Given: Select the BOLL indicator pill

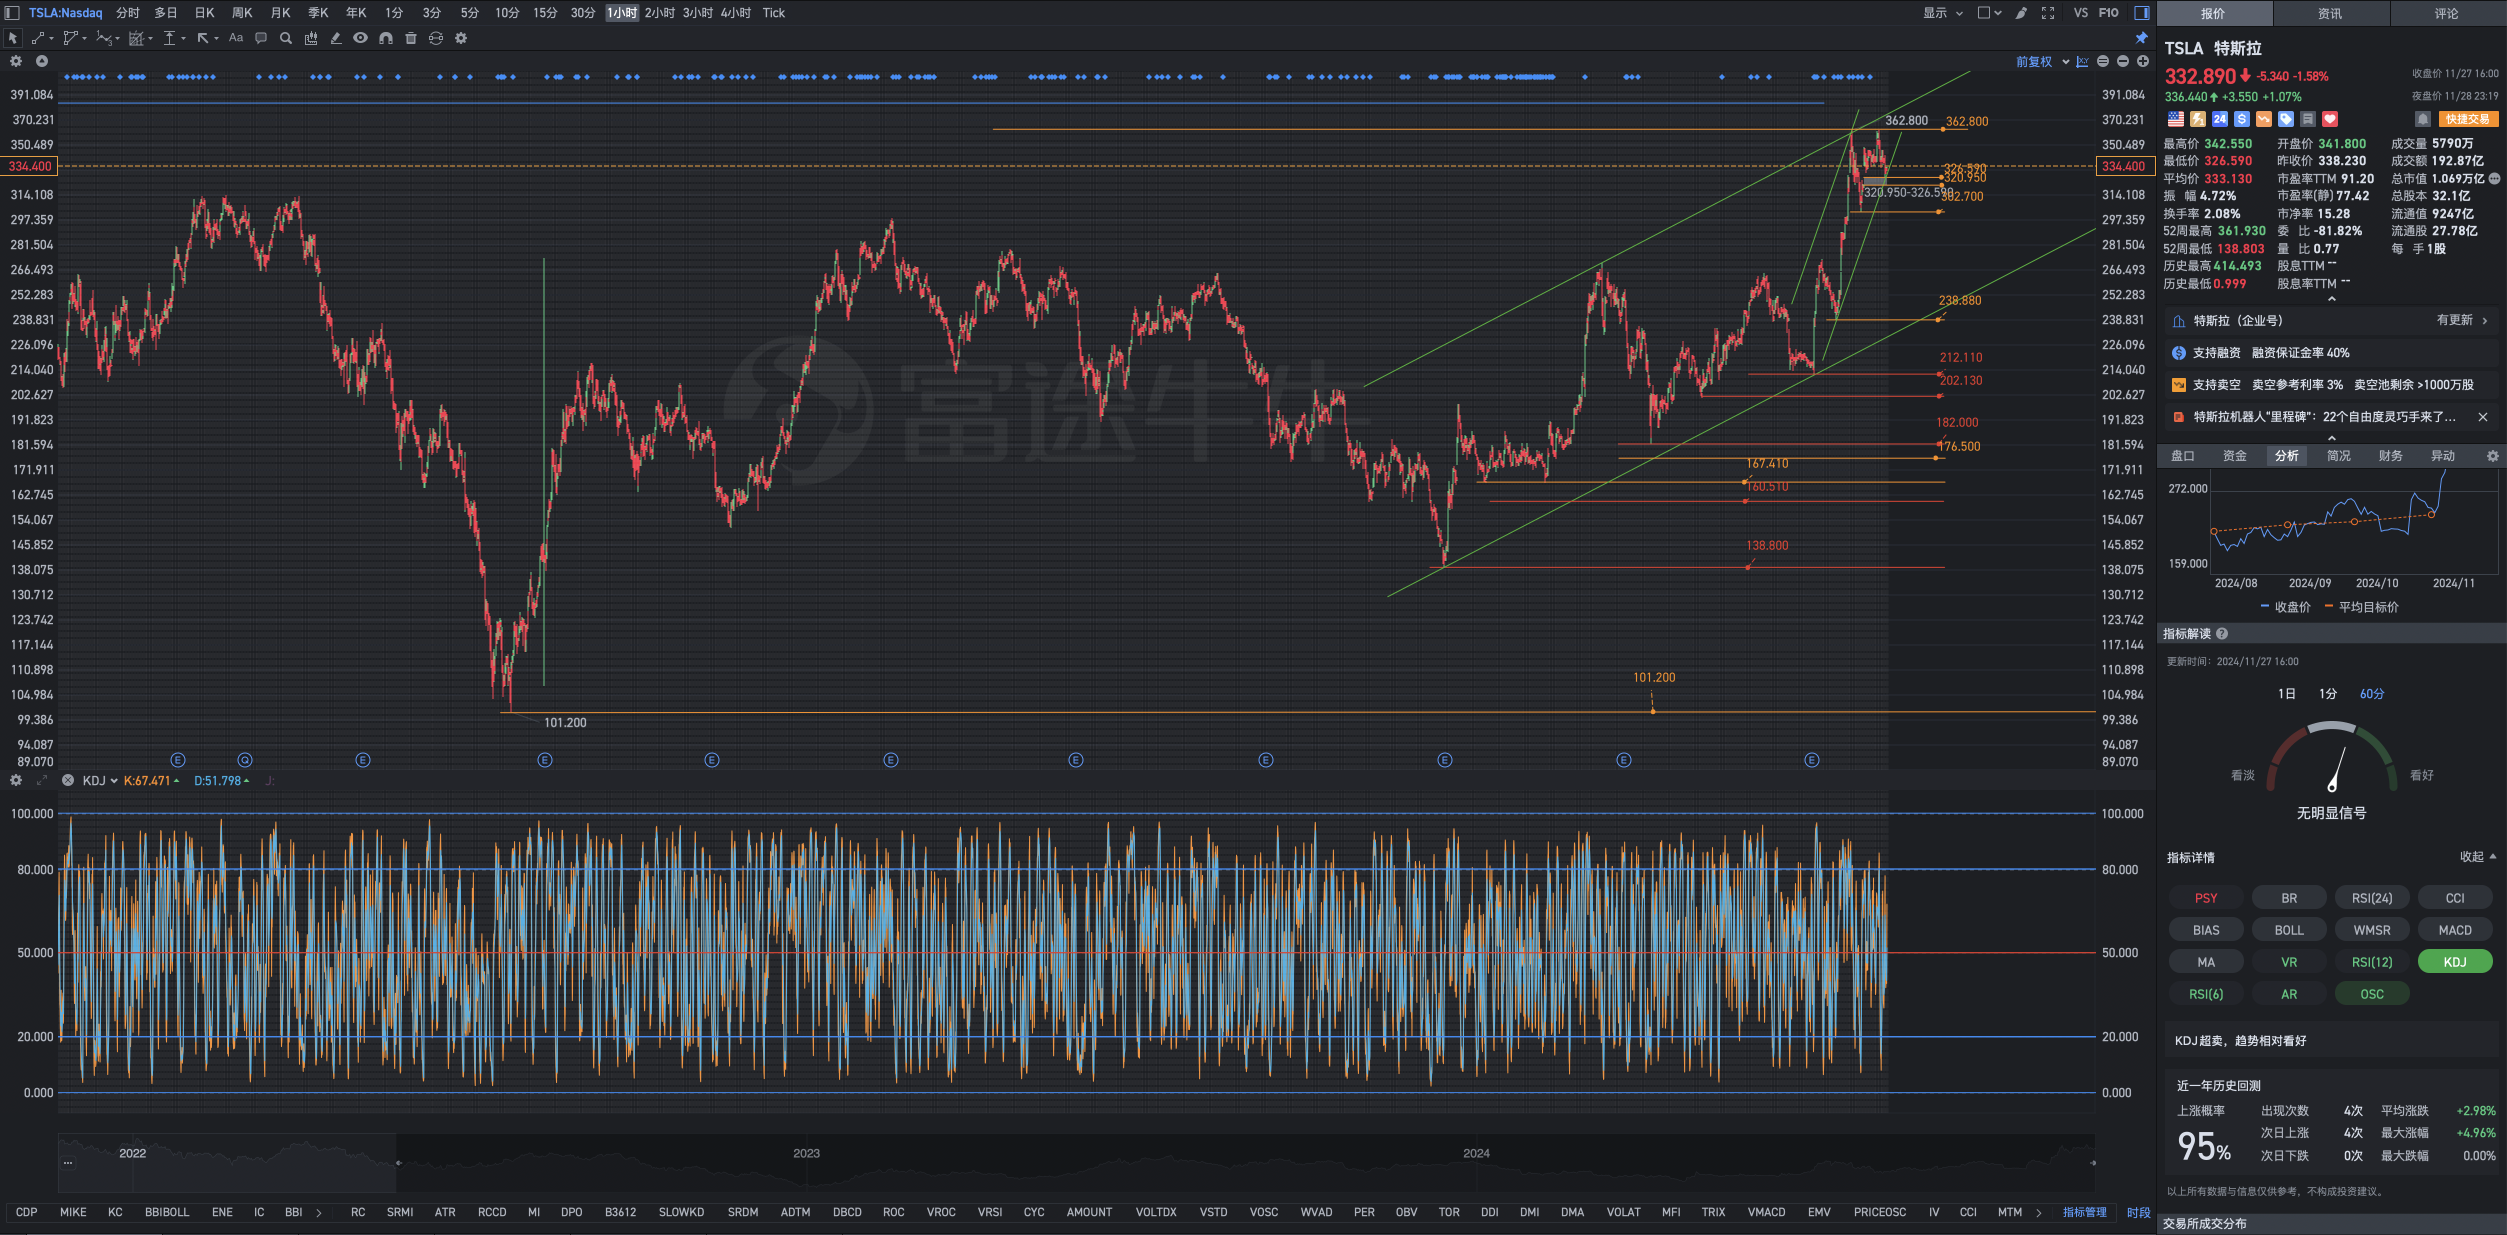Looking at the screenshot, I should click(x=2288, y=930).
